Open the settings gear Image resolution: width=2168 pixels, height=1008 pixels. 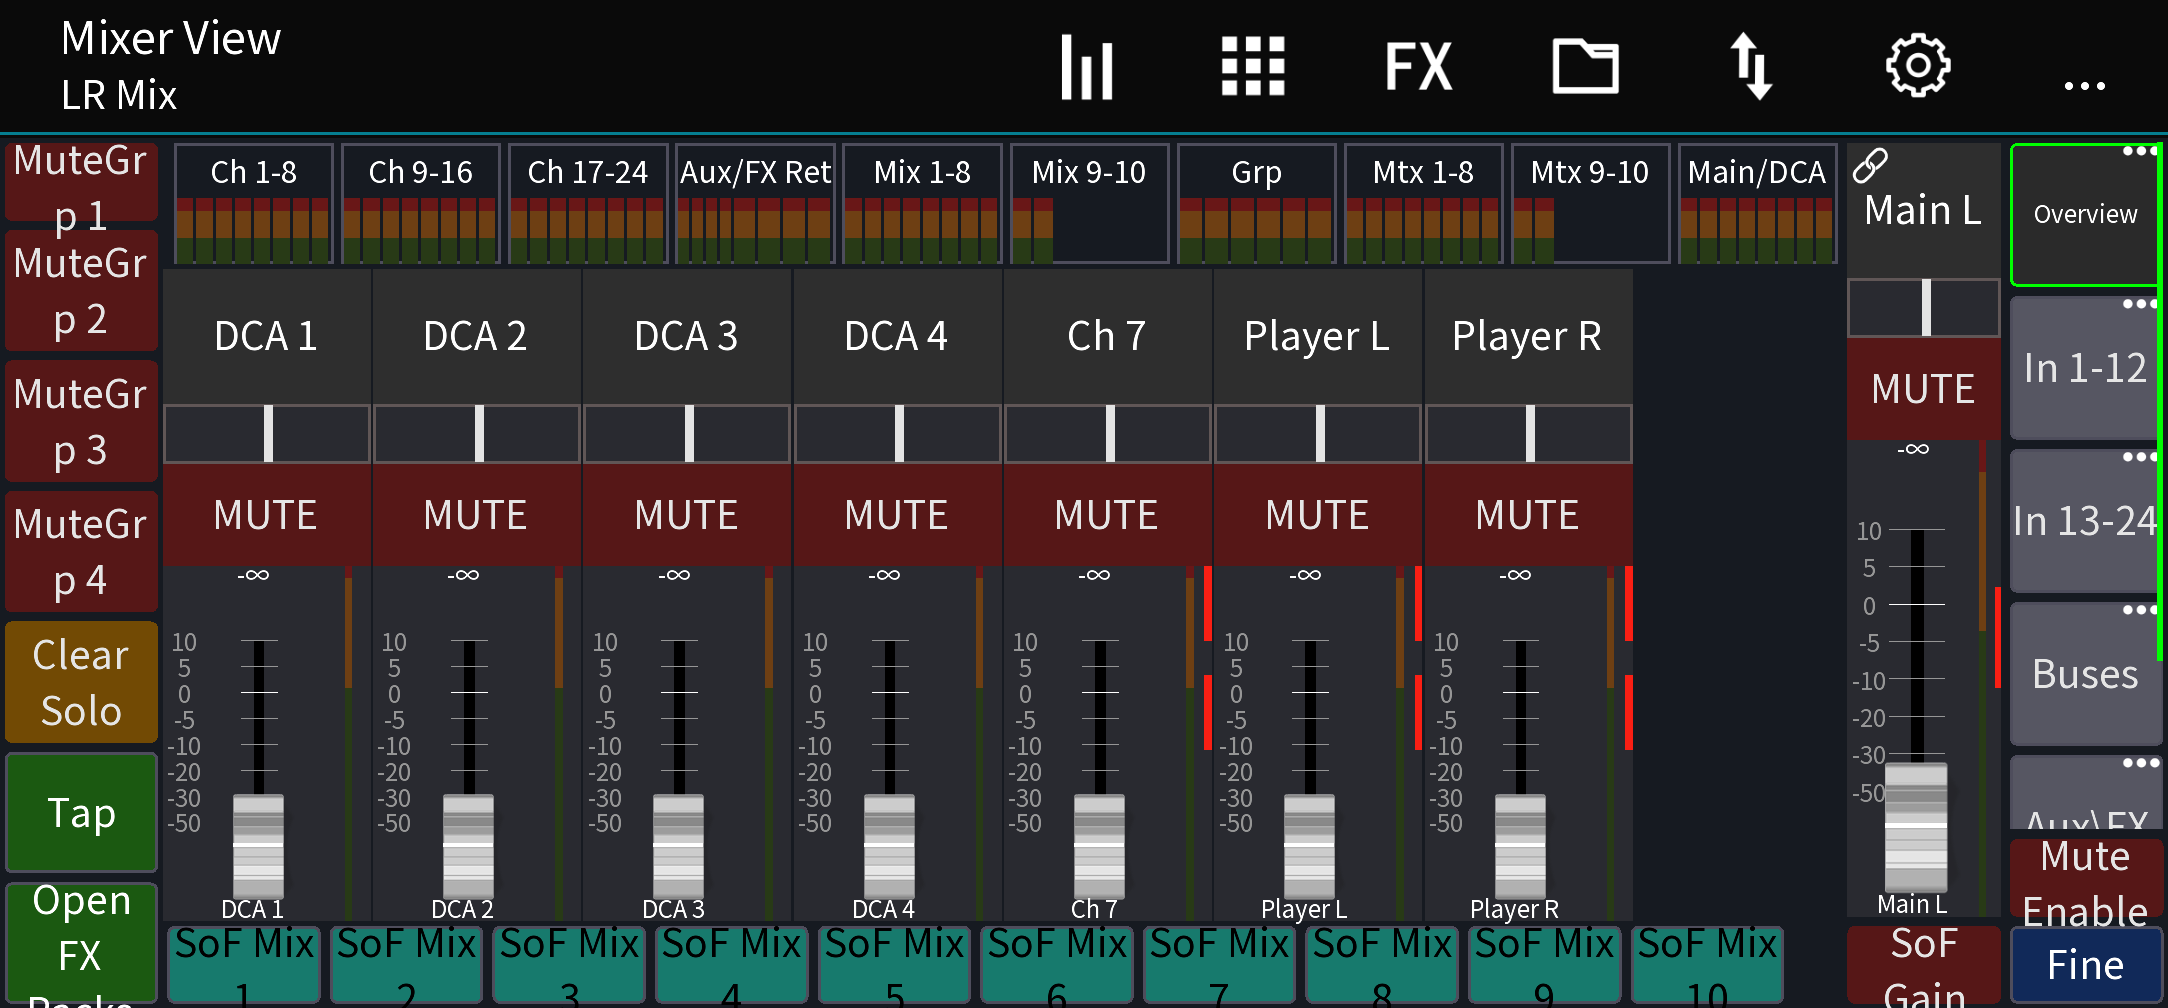click(x=1917, y=65)
